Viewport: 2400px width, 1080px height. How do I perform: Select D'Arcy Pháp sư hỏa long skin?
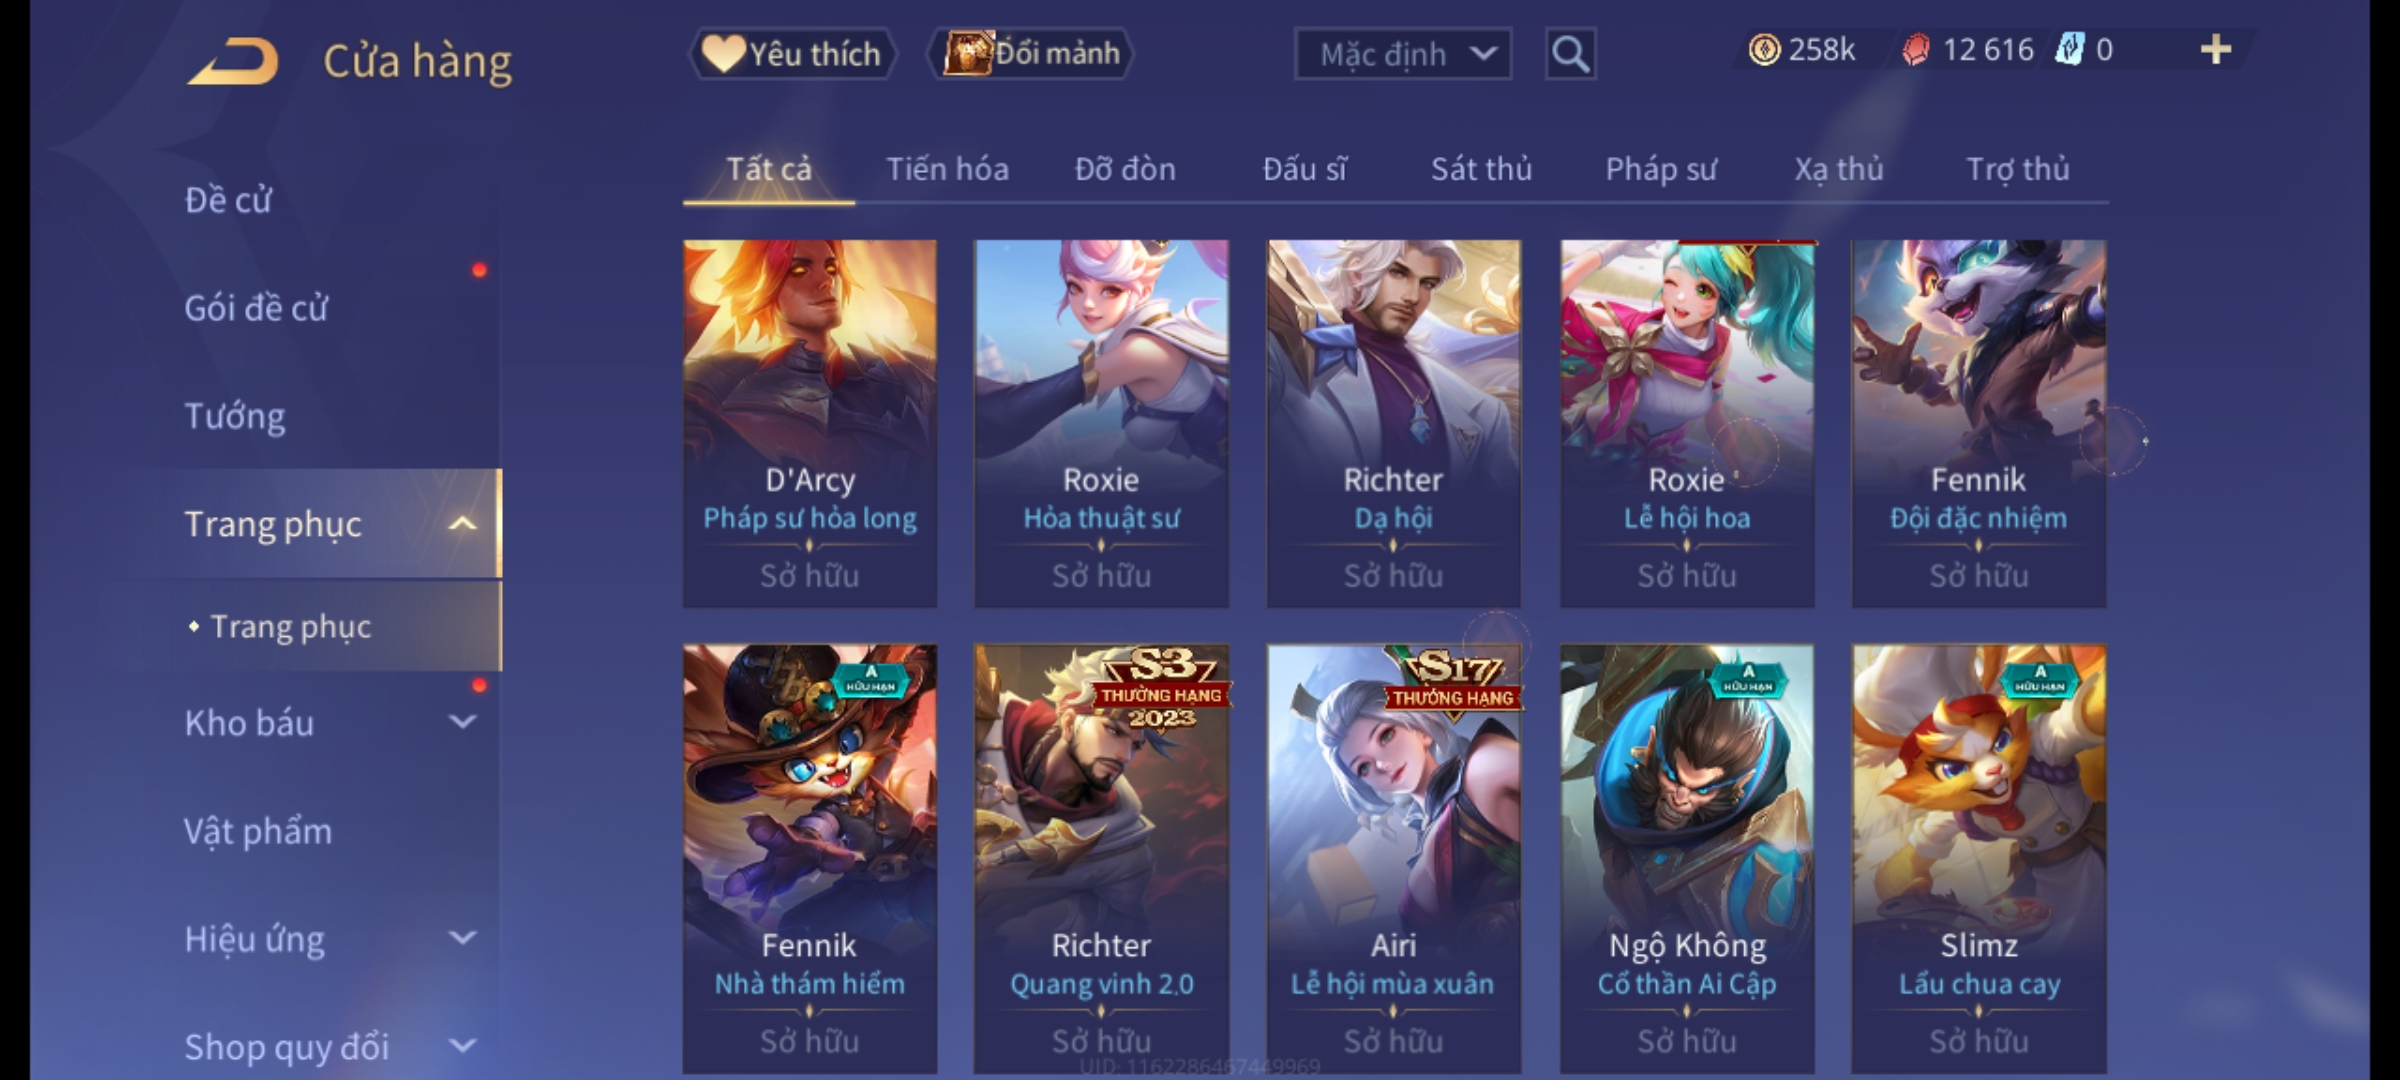(x=810, y=423)
